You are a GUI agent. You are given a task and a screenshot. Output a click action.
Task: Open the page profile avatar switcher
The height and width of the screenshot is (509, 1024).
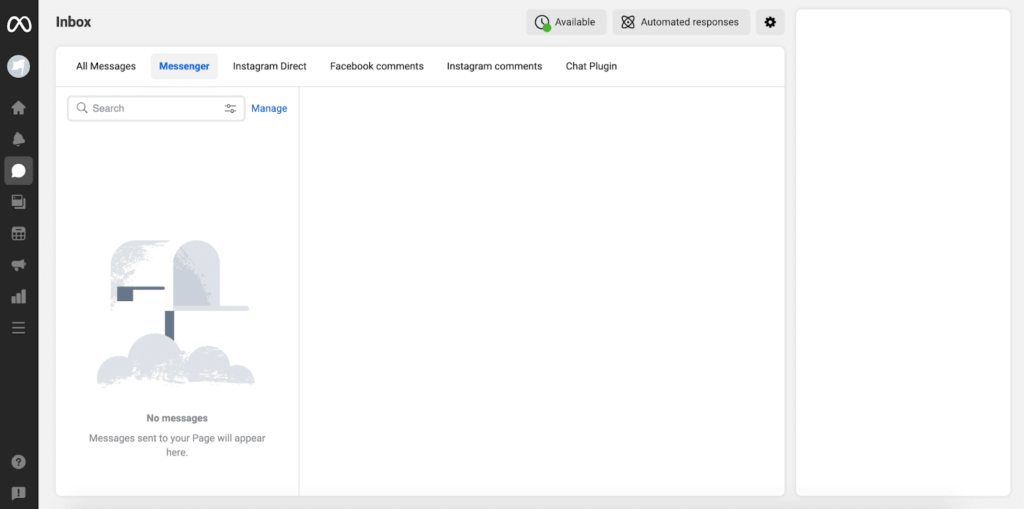pos(18,66)
